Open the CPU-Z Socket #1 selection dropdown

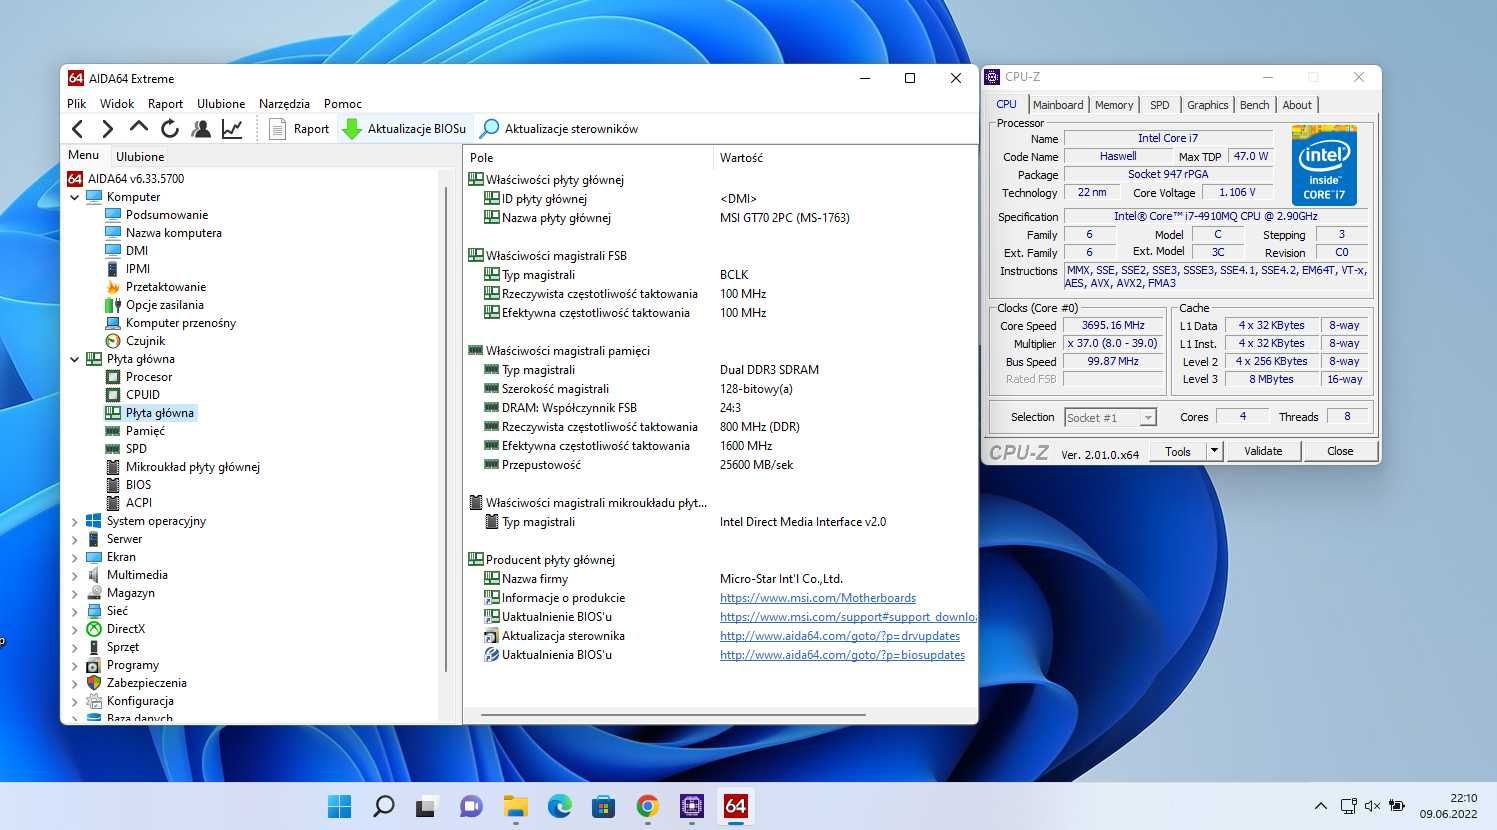pyautogui.click(x=1110, y=417)
